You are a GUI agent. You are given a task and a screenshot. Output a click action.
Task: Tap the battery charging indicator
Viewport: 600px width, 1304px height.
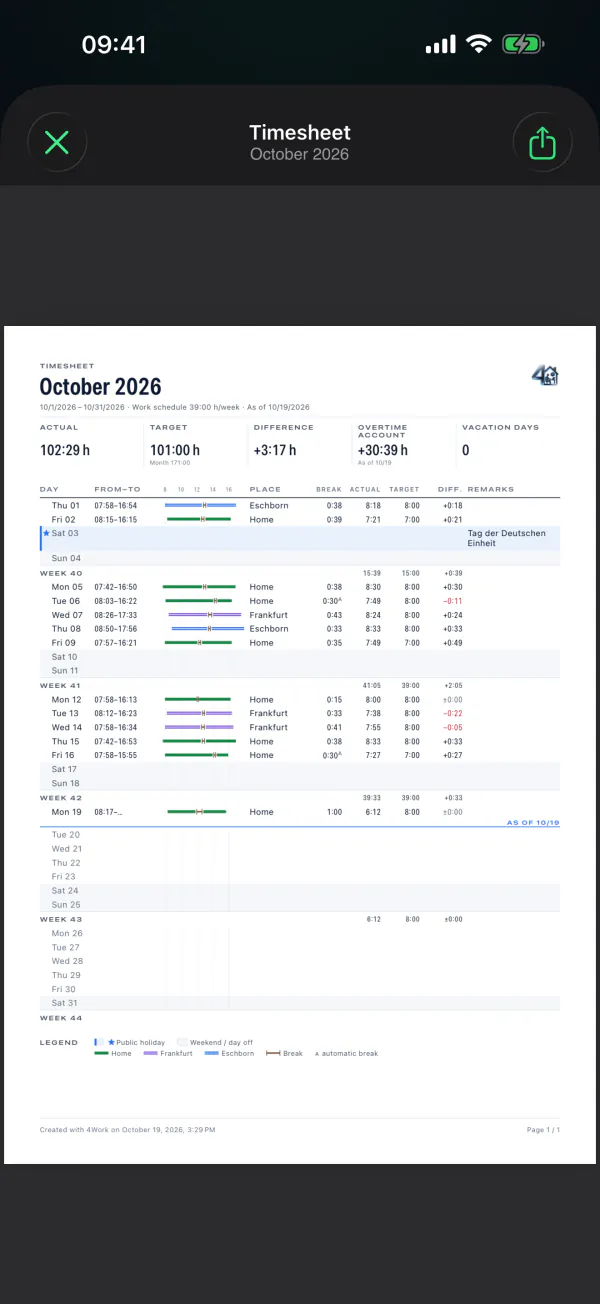tap(522, 44)
